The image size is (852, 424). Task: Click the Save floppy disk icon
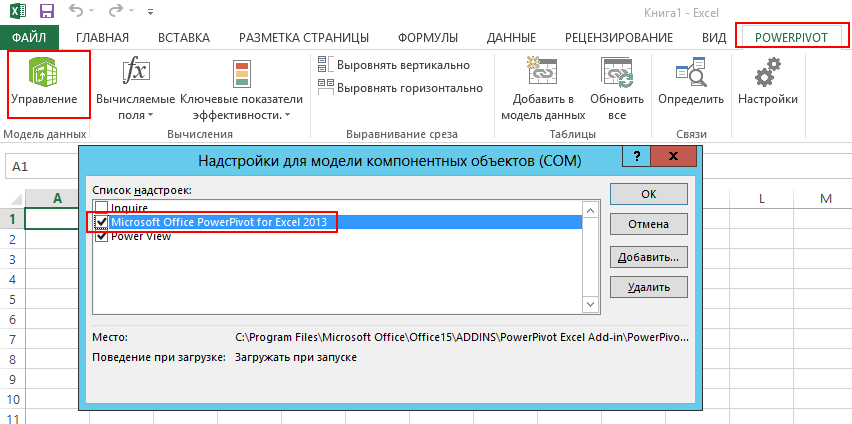tap(47, 11)
